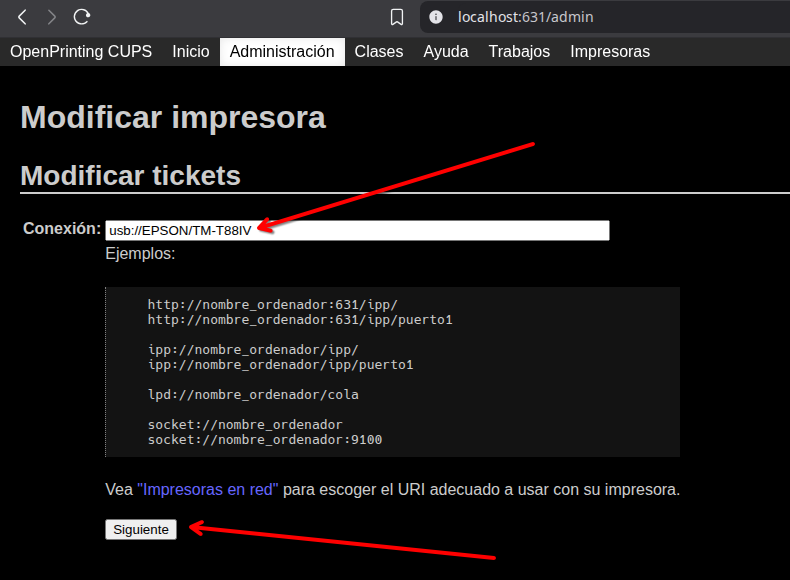The height and width of the screenshot is (580, 790).
Task: Follow the "Impresoras en red" link
Action: click(208, 490)
